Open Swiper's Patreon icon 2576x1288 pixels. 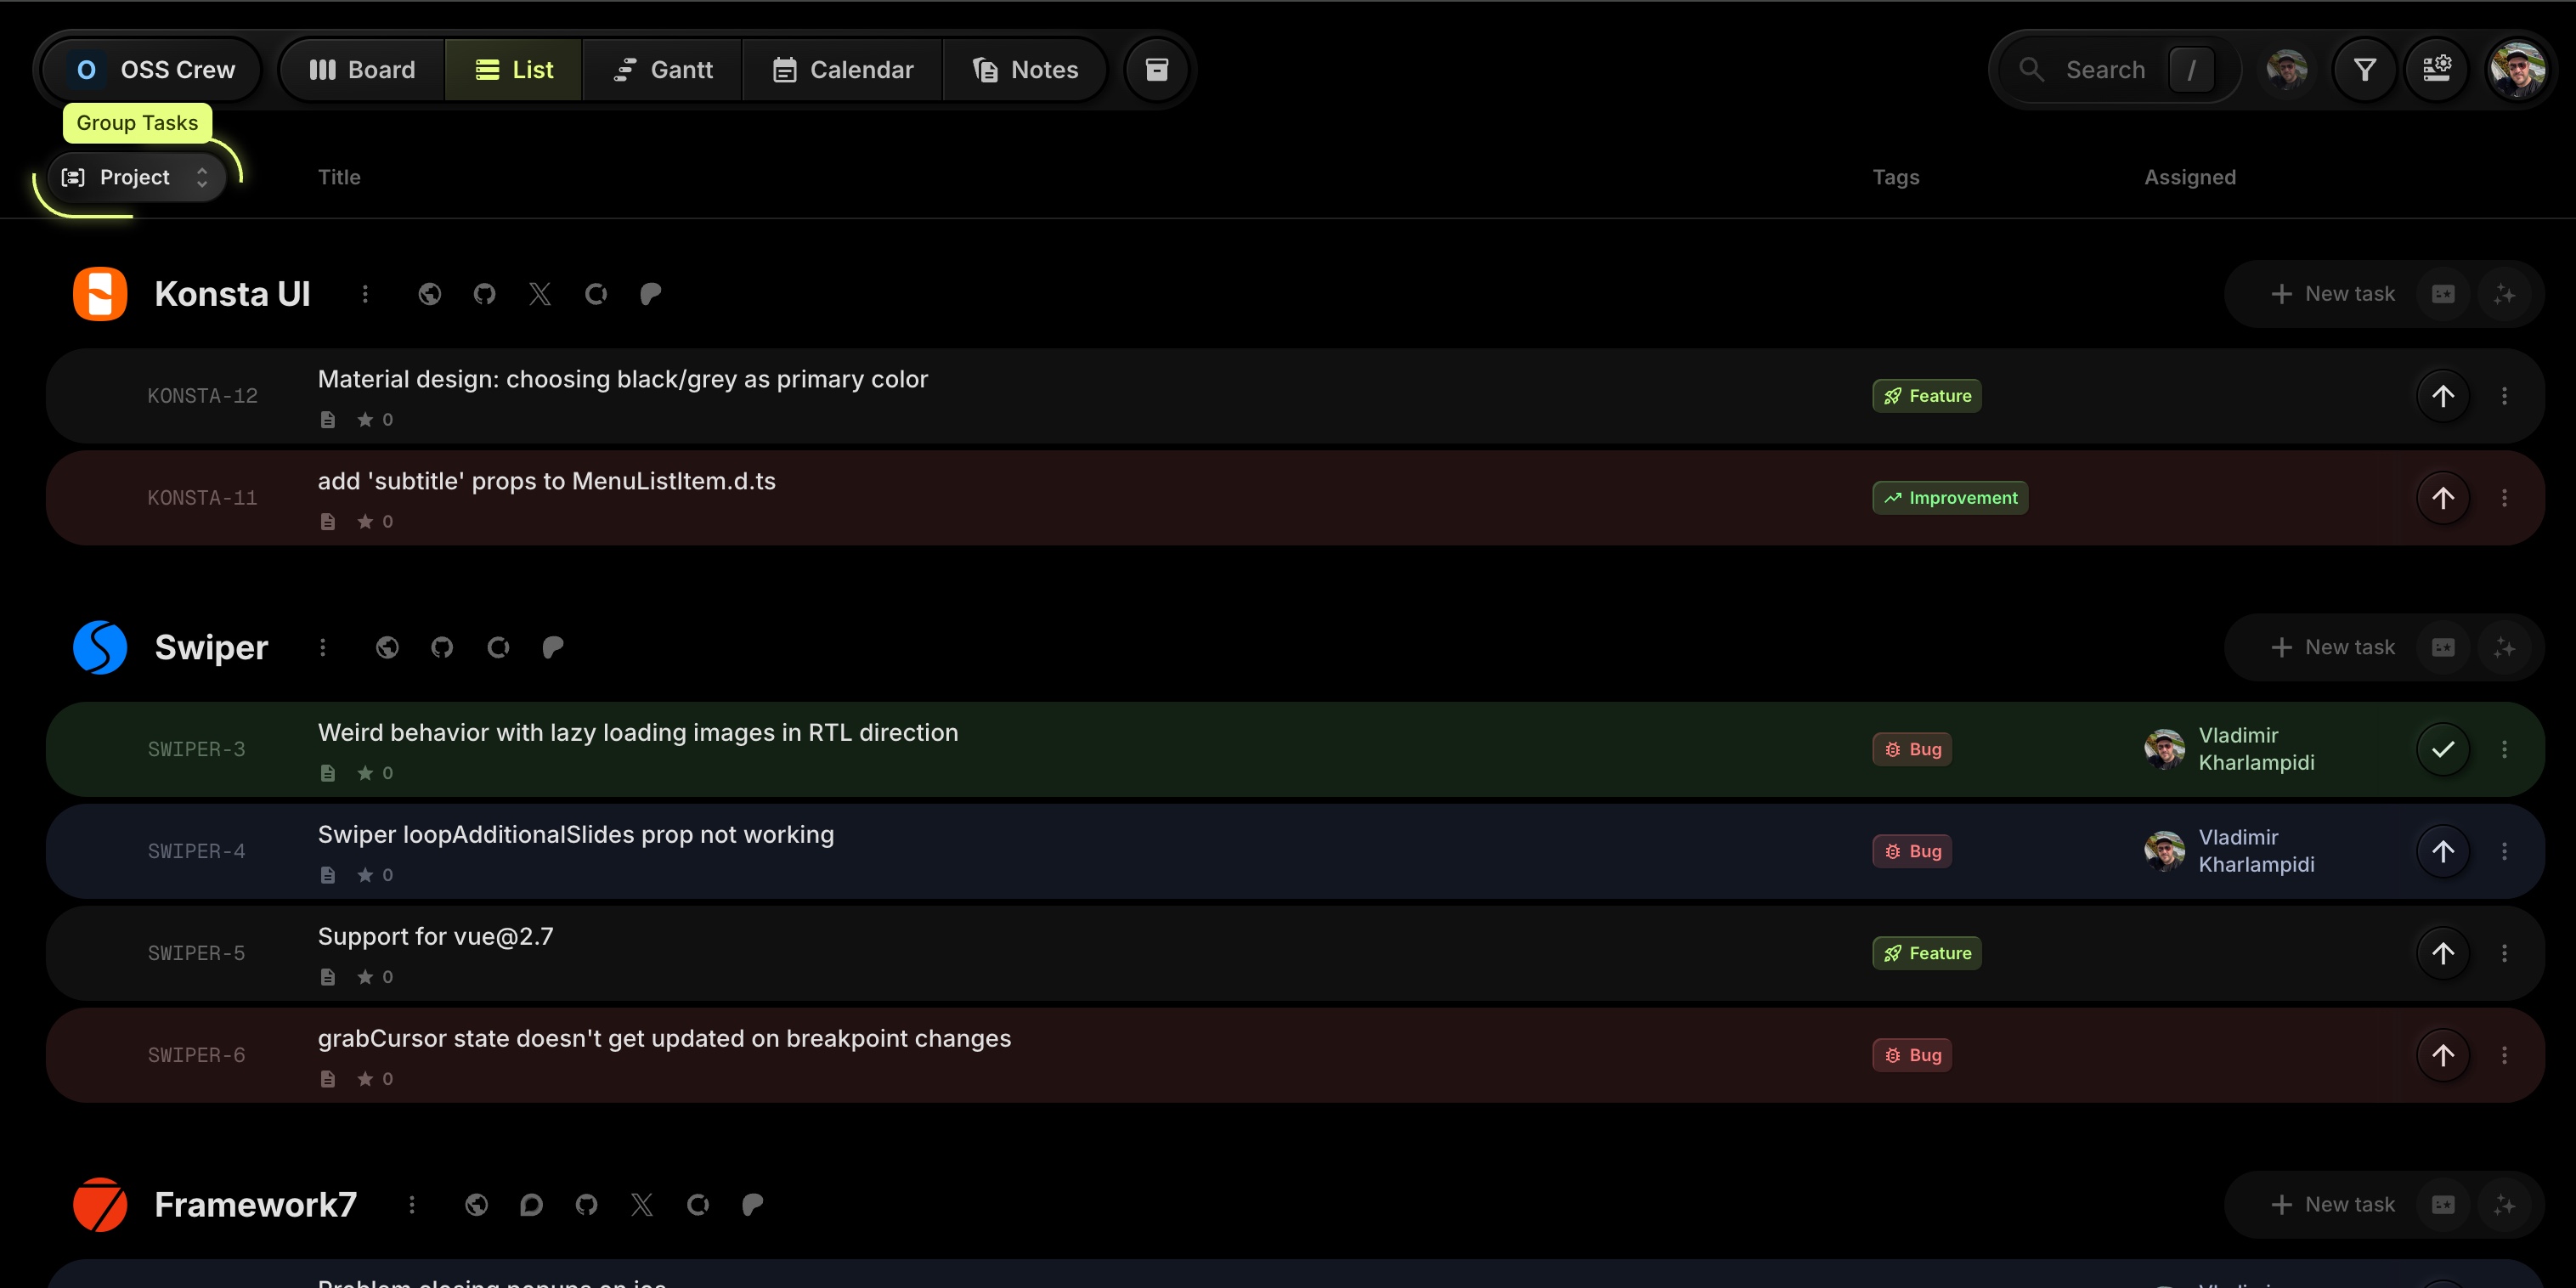point(553,647)
